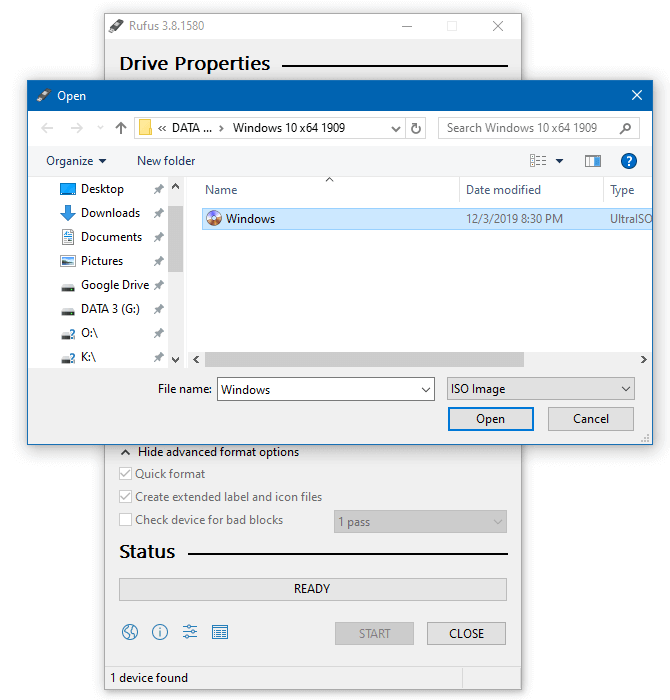
Task: Open the ISO Image file type dropdown
Action: tap(540, 389)
